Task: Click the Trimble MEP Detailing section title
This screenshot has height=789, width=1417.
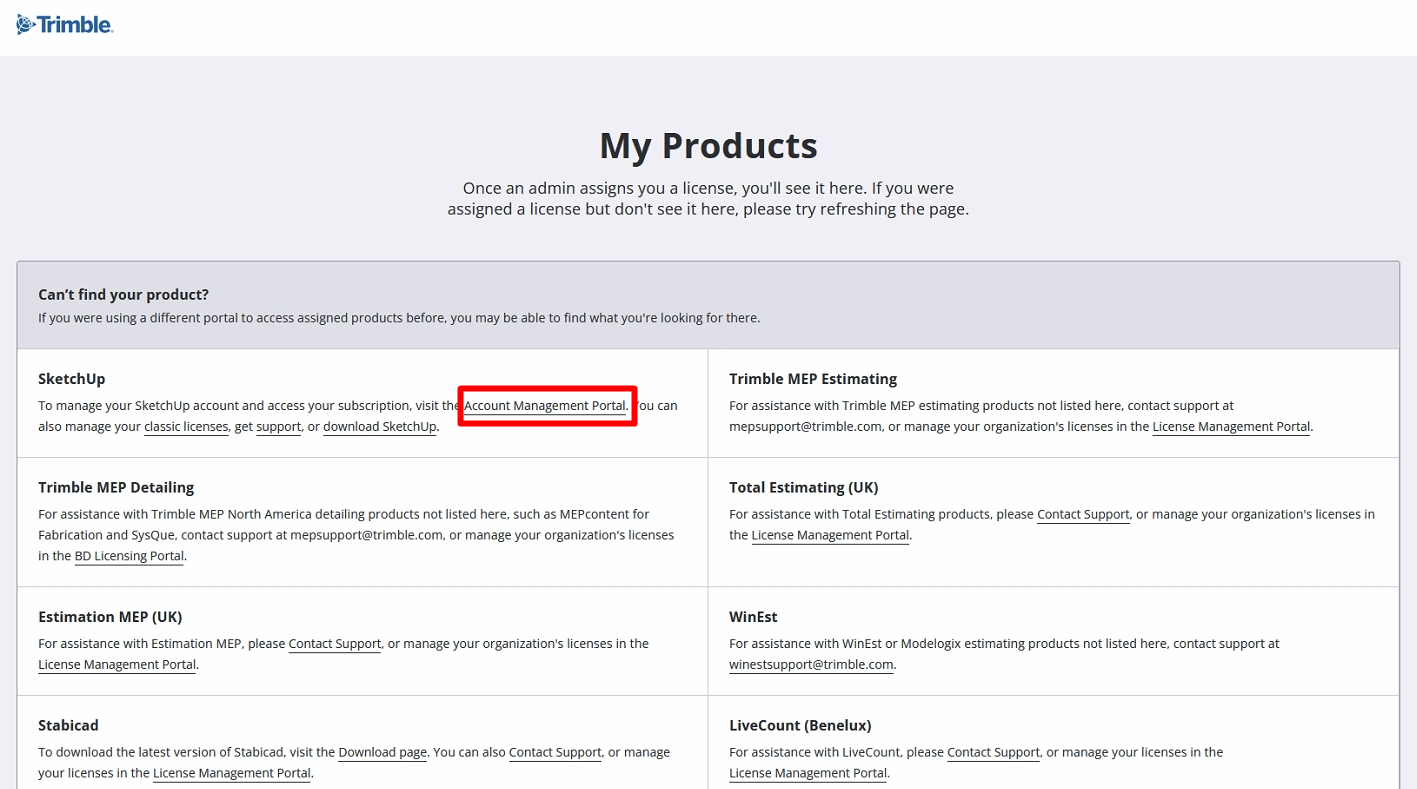Action: point(116,488)
